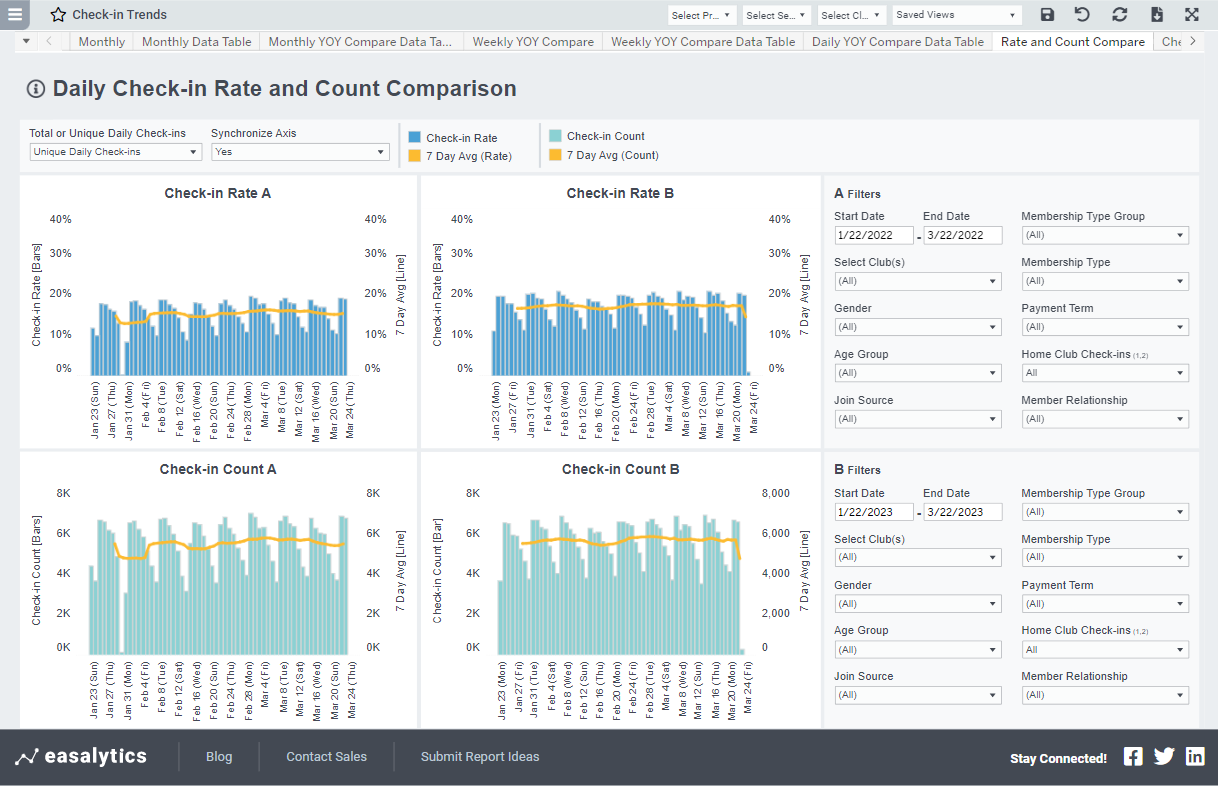Open easalytics Facebook page

(1132, 756)
